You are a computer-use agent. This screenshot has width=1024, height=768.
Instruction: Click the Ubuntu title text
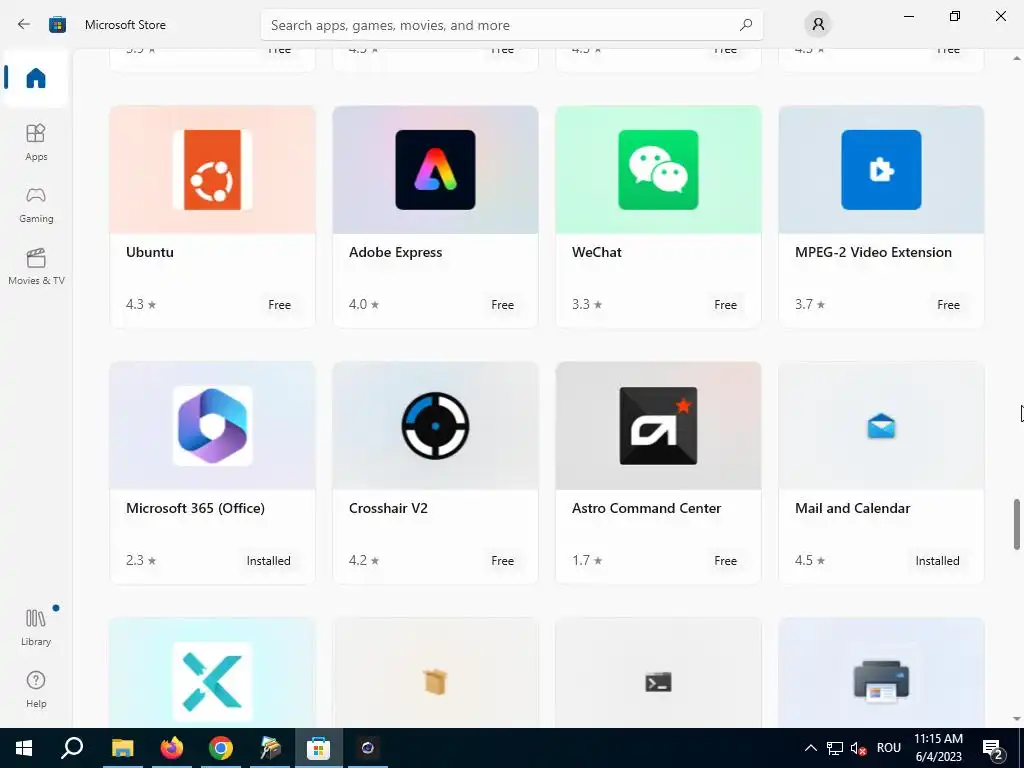click(x=150, y=252)
